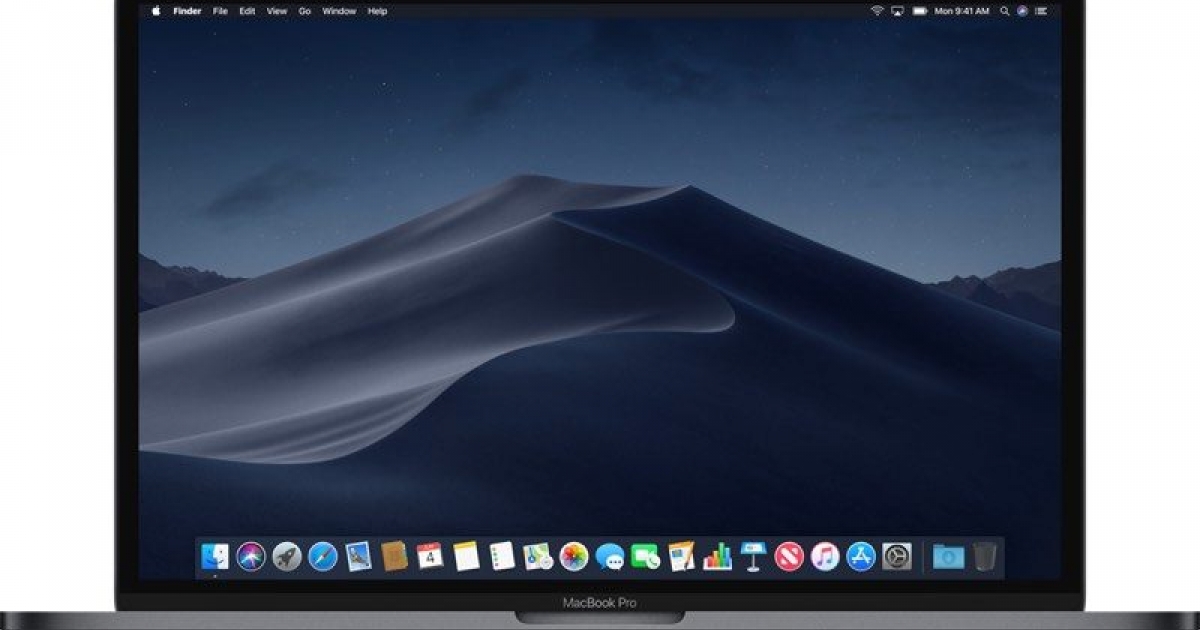Open Photos colorful pinwheel in Dock
The height and width of the screenshot is (630, 1200).
pyautogui.click(x=574, y=556)
